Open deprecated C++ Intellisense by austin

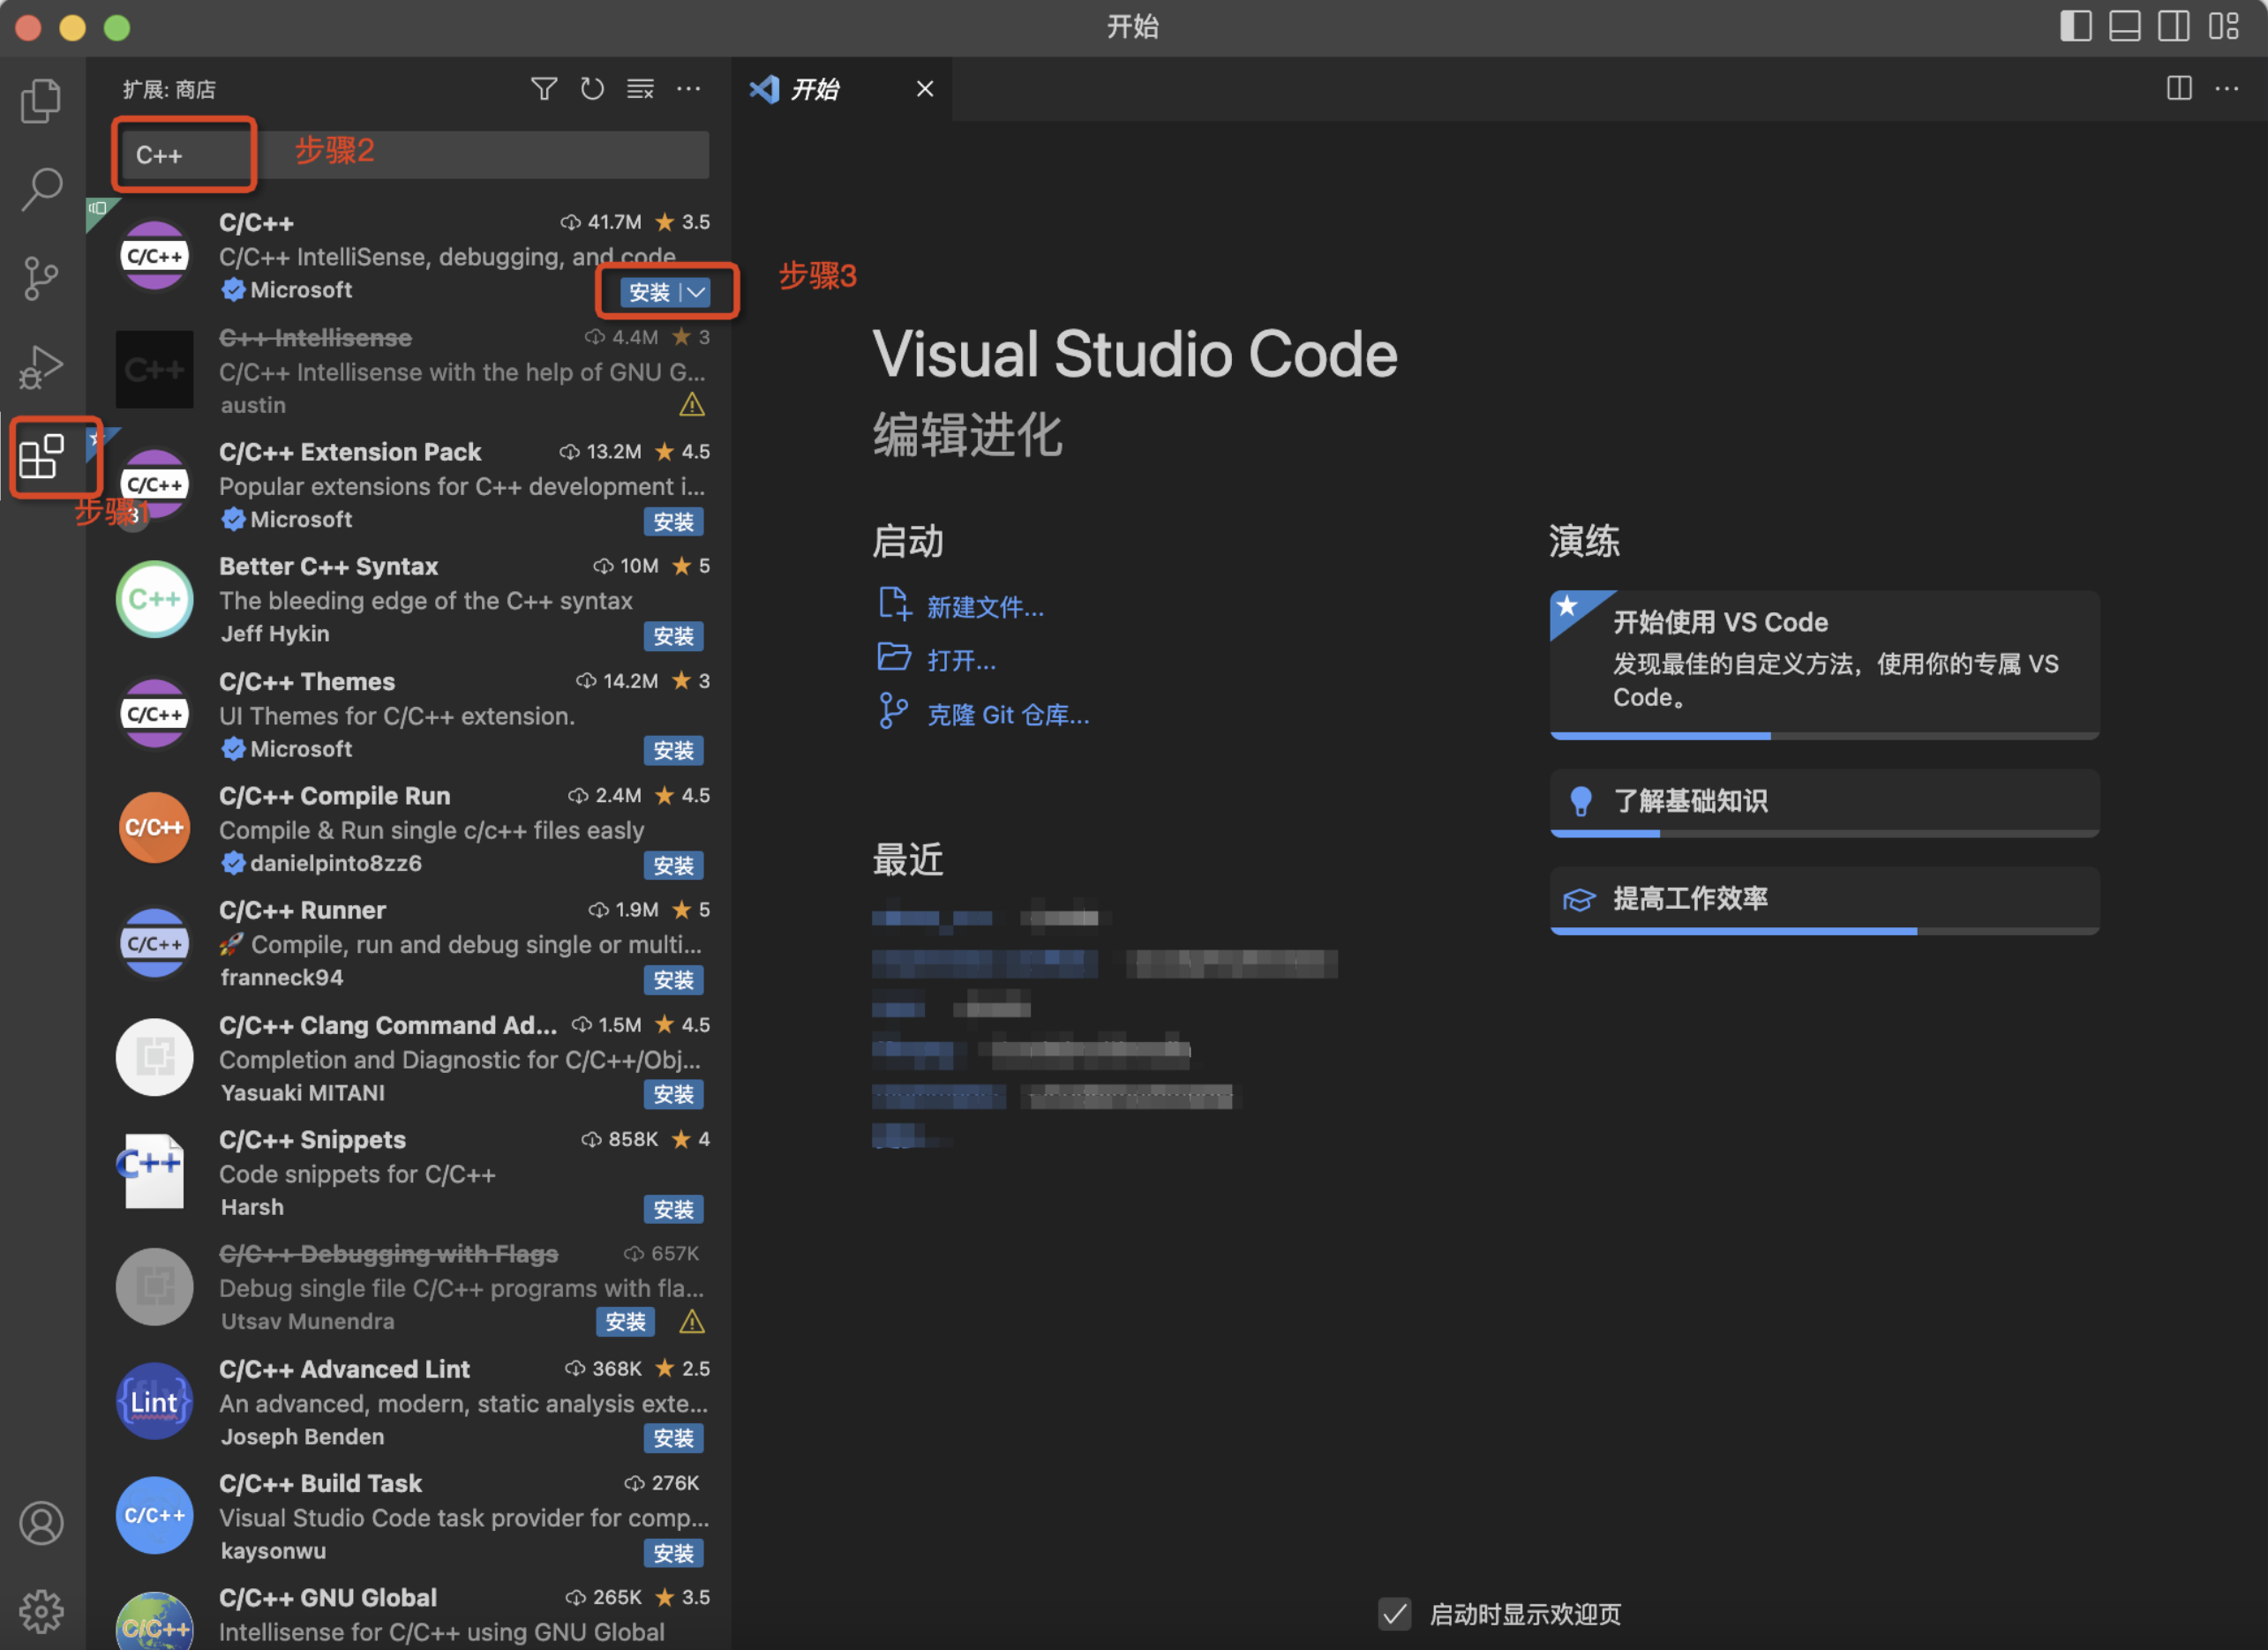(x=408, y=370)
